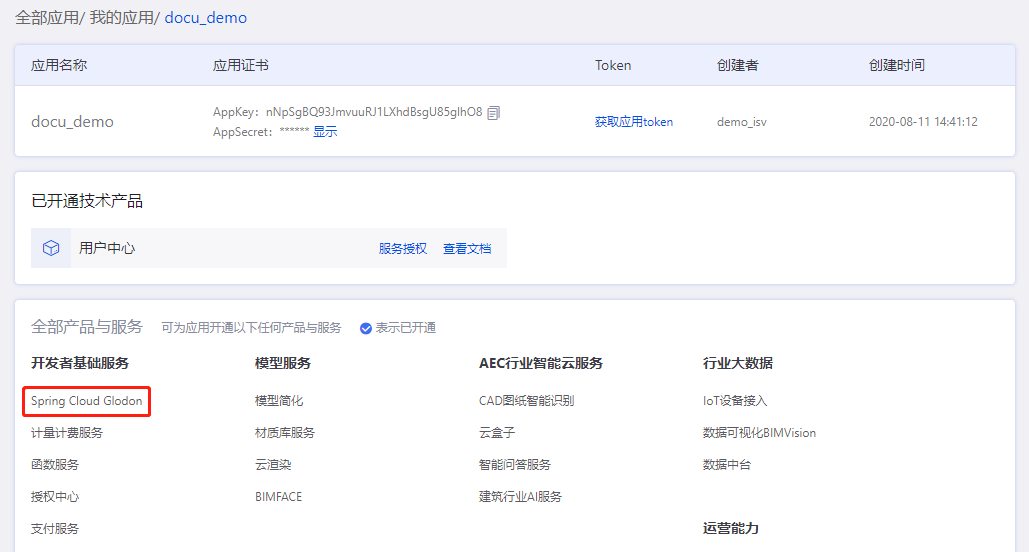The image size is (1029, 552).
Task: Go to 全部应用 in breadcrumb
Action: [x=44, y=18]
